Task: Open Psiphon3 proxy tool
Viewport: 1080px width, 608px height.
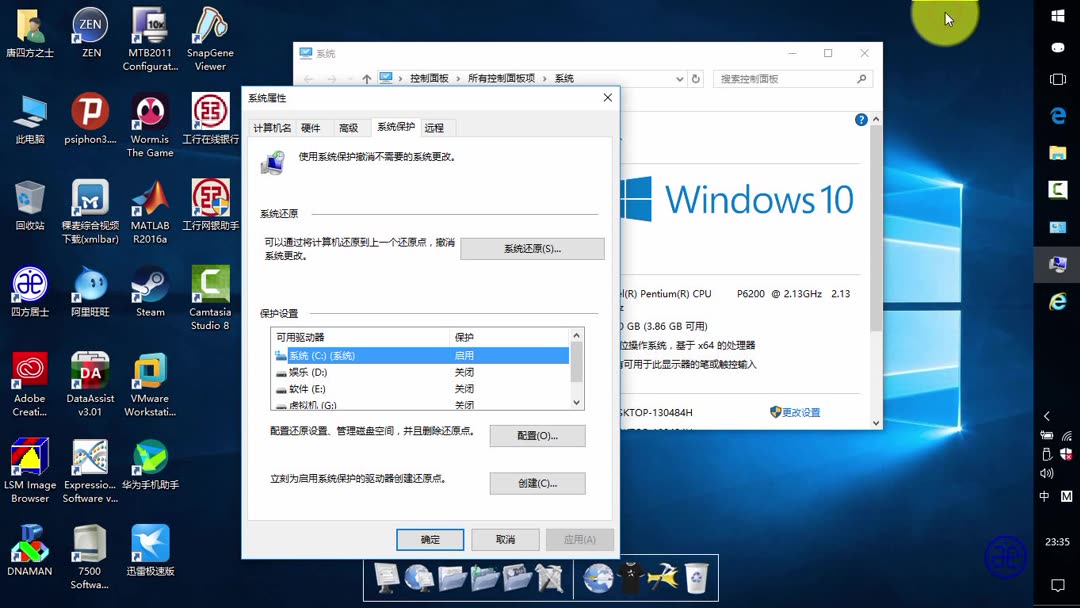Action: pos(89,115)
